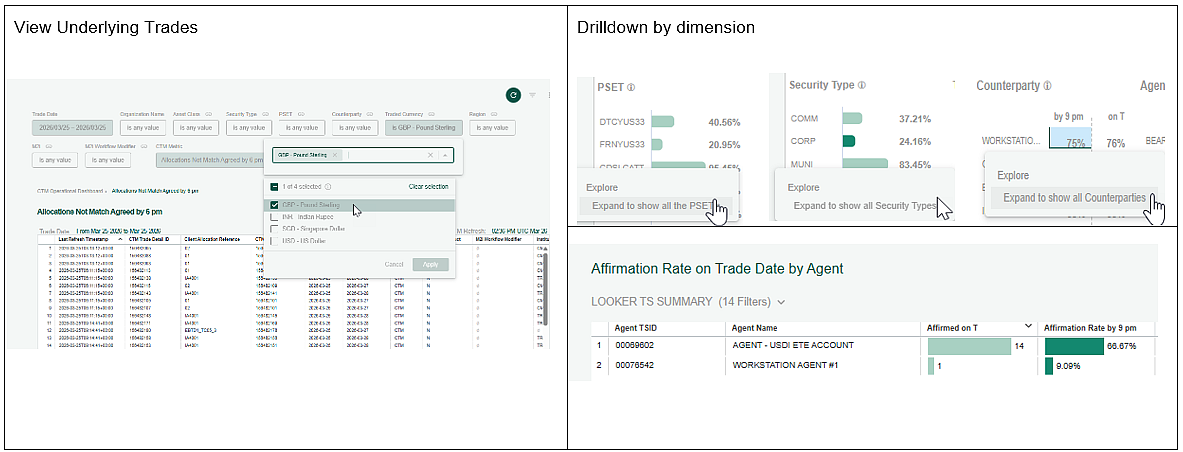Remove the GBP - Pound Sterling chip
Screen dimensions: 1183x452
pos(336,155)
